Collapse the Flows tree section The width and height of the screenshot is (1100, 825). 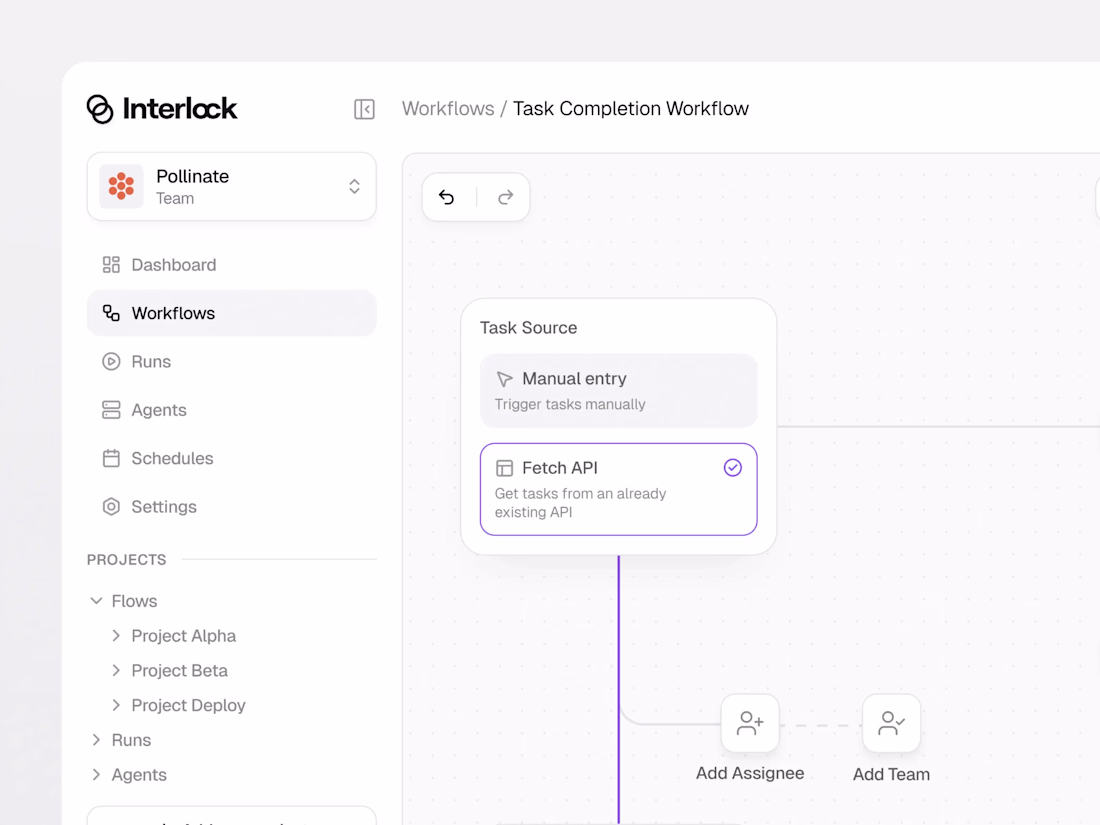[x=96, y=601]
